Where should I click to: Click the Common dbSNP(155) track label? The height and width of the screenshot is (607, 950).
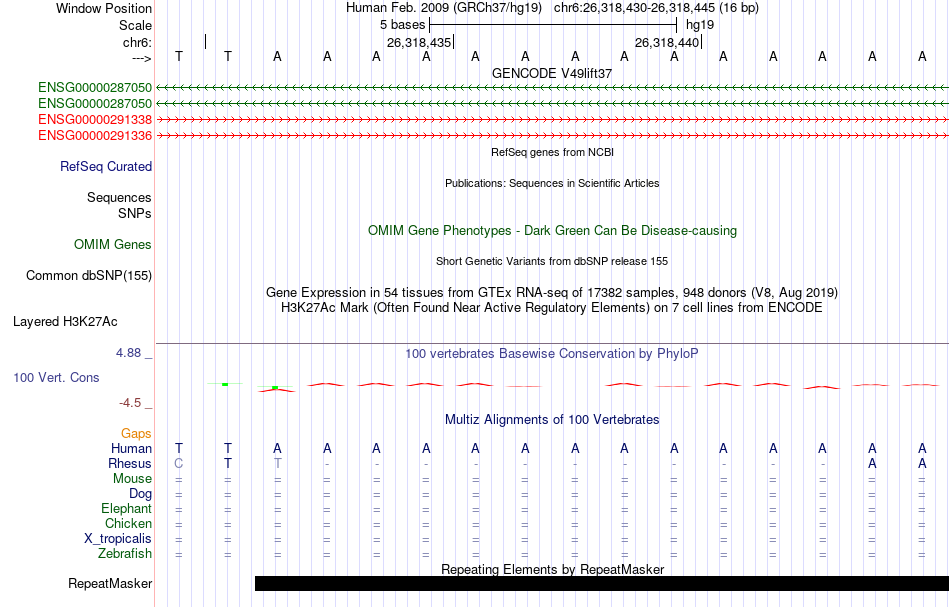88,276
